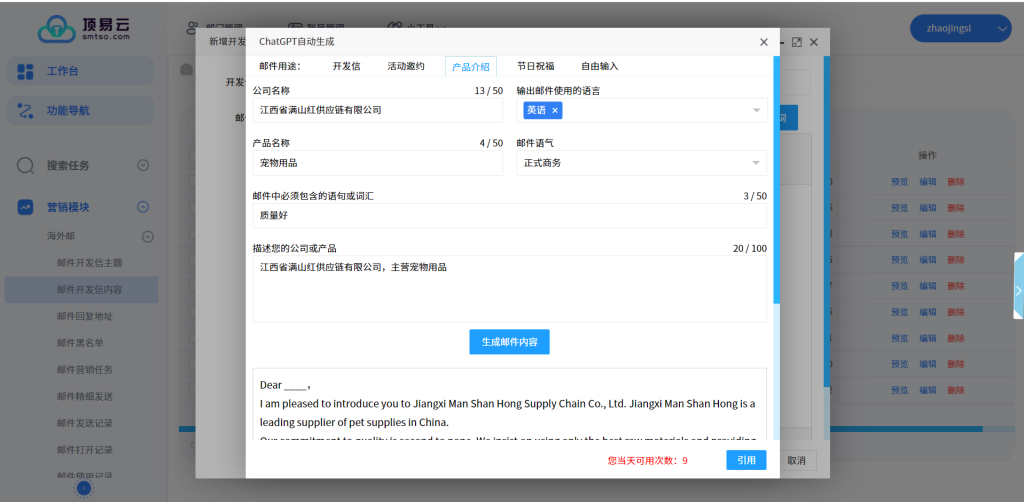This screenshot has height=502, width=1024.
Task: Close the ChatGPT自动生成 dialog
Action: (x=764, y=42)
